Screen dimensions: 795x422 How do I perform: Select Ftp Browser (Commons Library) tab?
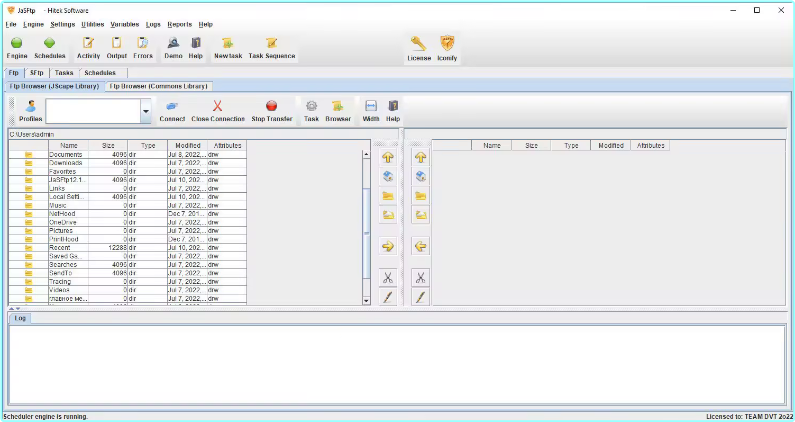[x=159, y=86]
